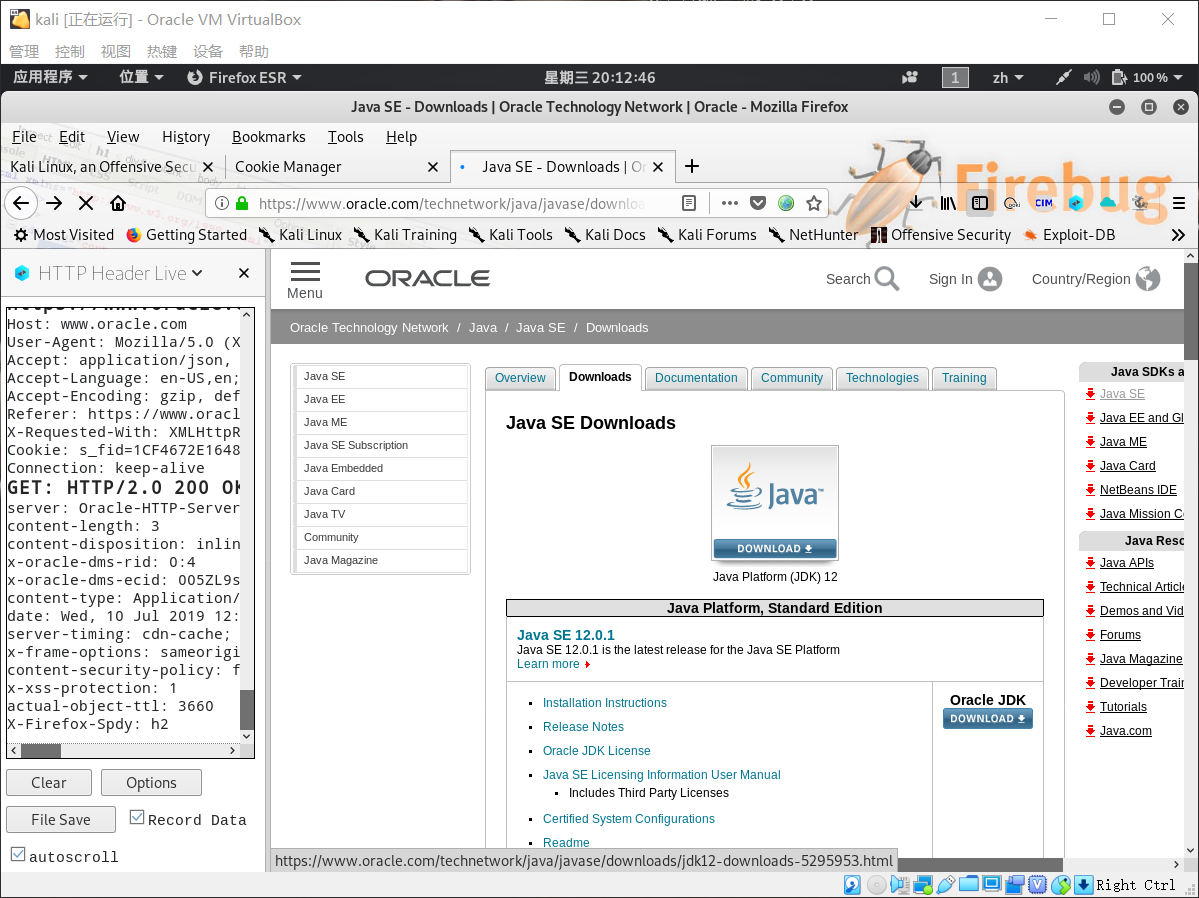Click the File Save button
1199x898 pixels.
click(x=61, y=819)
